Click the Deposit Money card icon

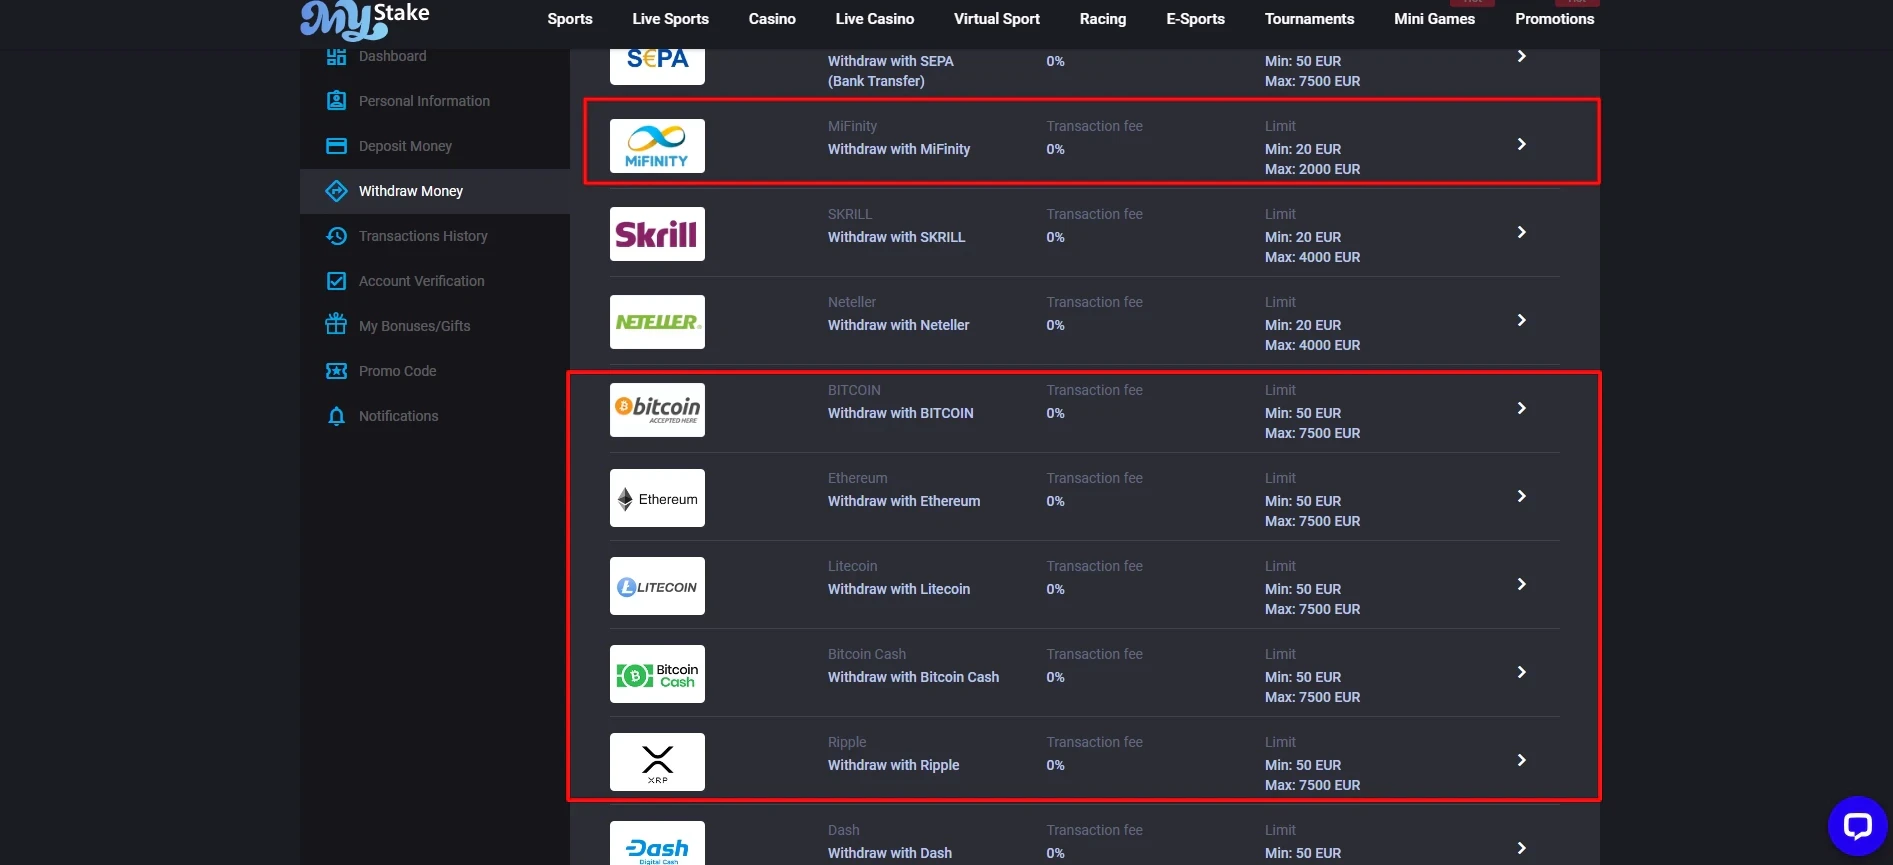point(336,146)
